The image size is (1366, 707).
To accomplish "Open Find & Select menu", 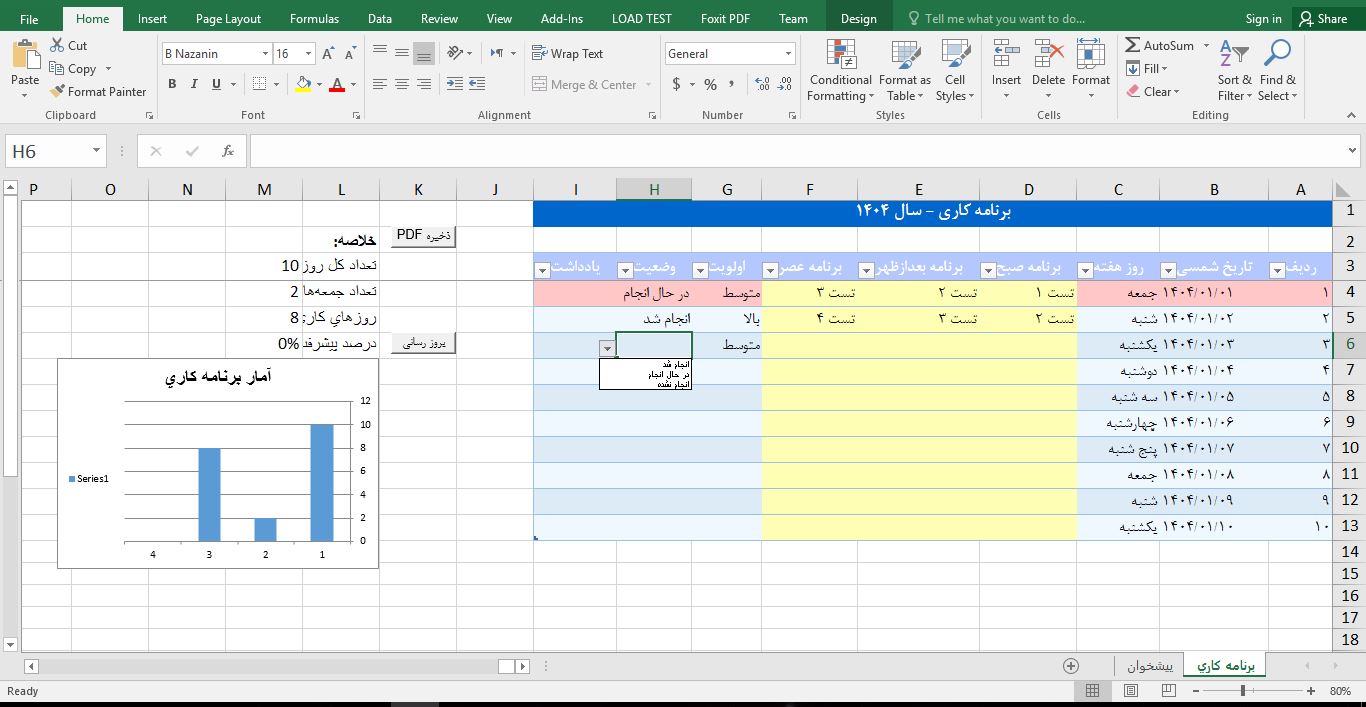I will [1277, 70].
